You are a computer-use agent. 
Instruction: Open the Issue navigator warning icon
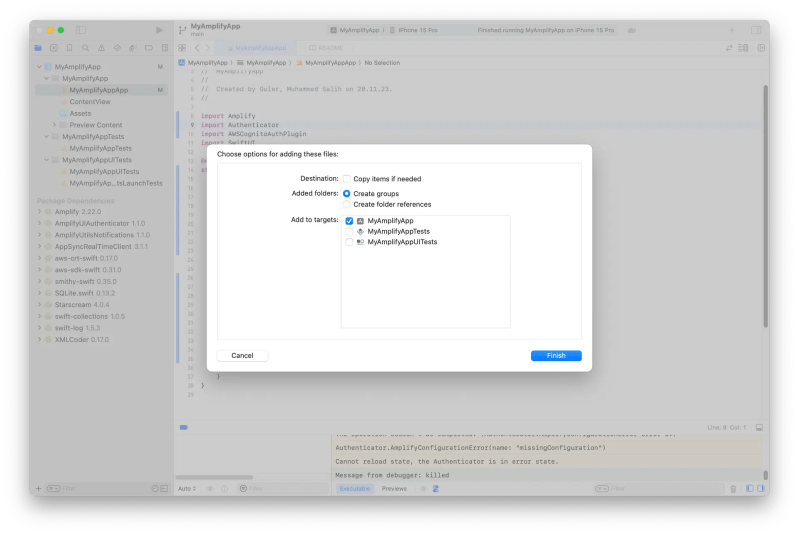click(101, 48)
